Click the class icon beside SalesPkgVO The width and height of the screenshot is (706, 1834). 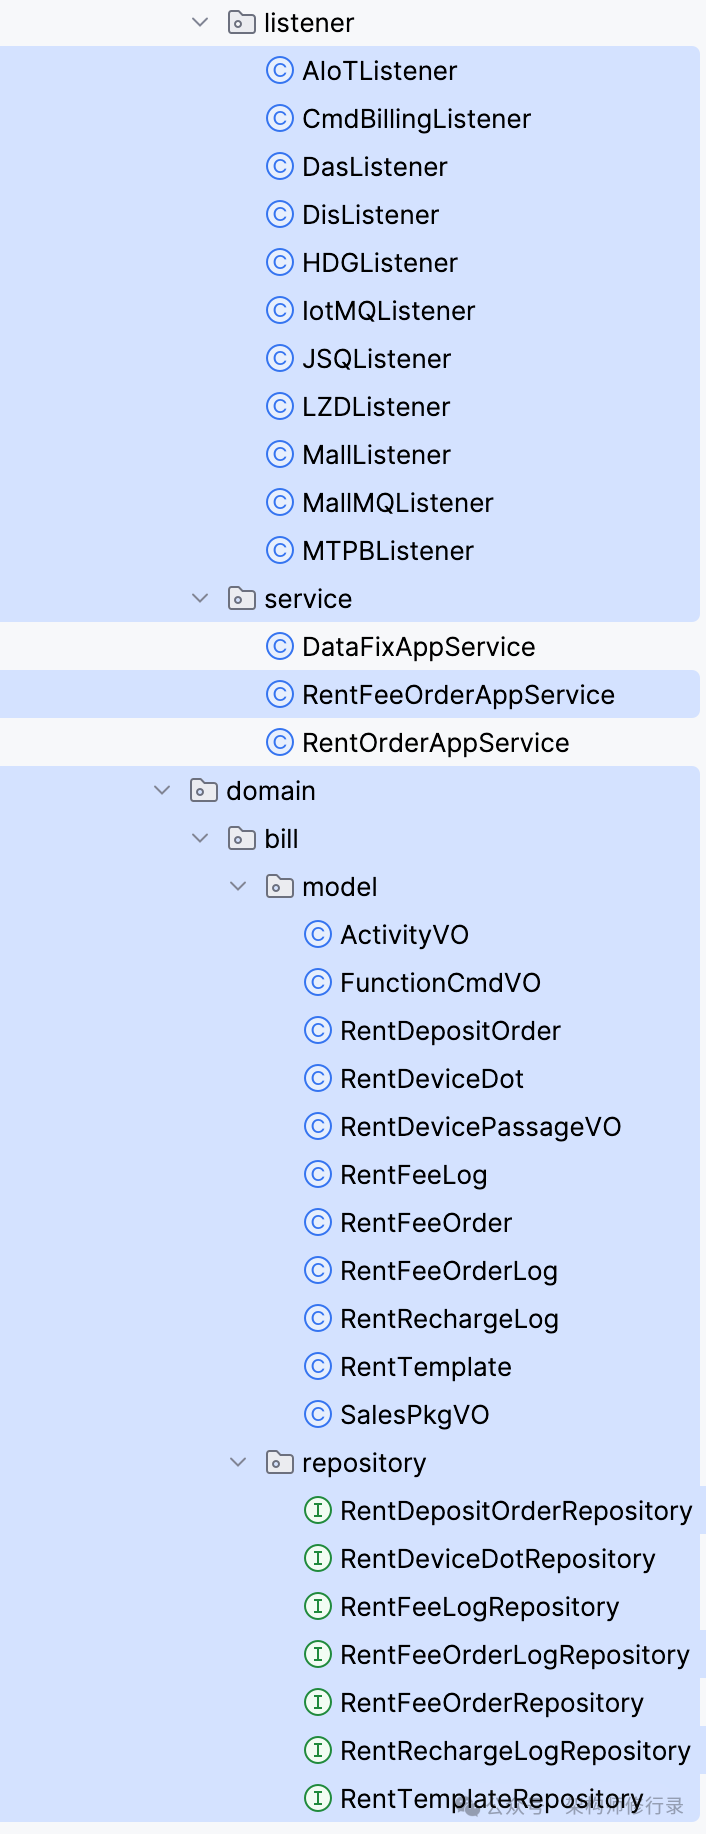tap(318, 1414)
